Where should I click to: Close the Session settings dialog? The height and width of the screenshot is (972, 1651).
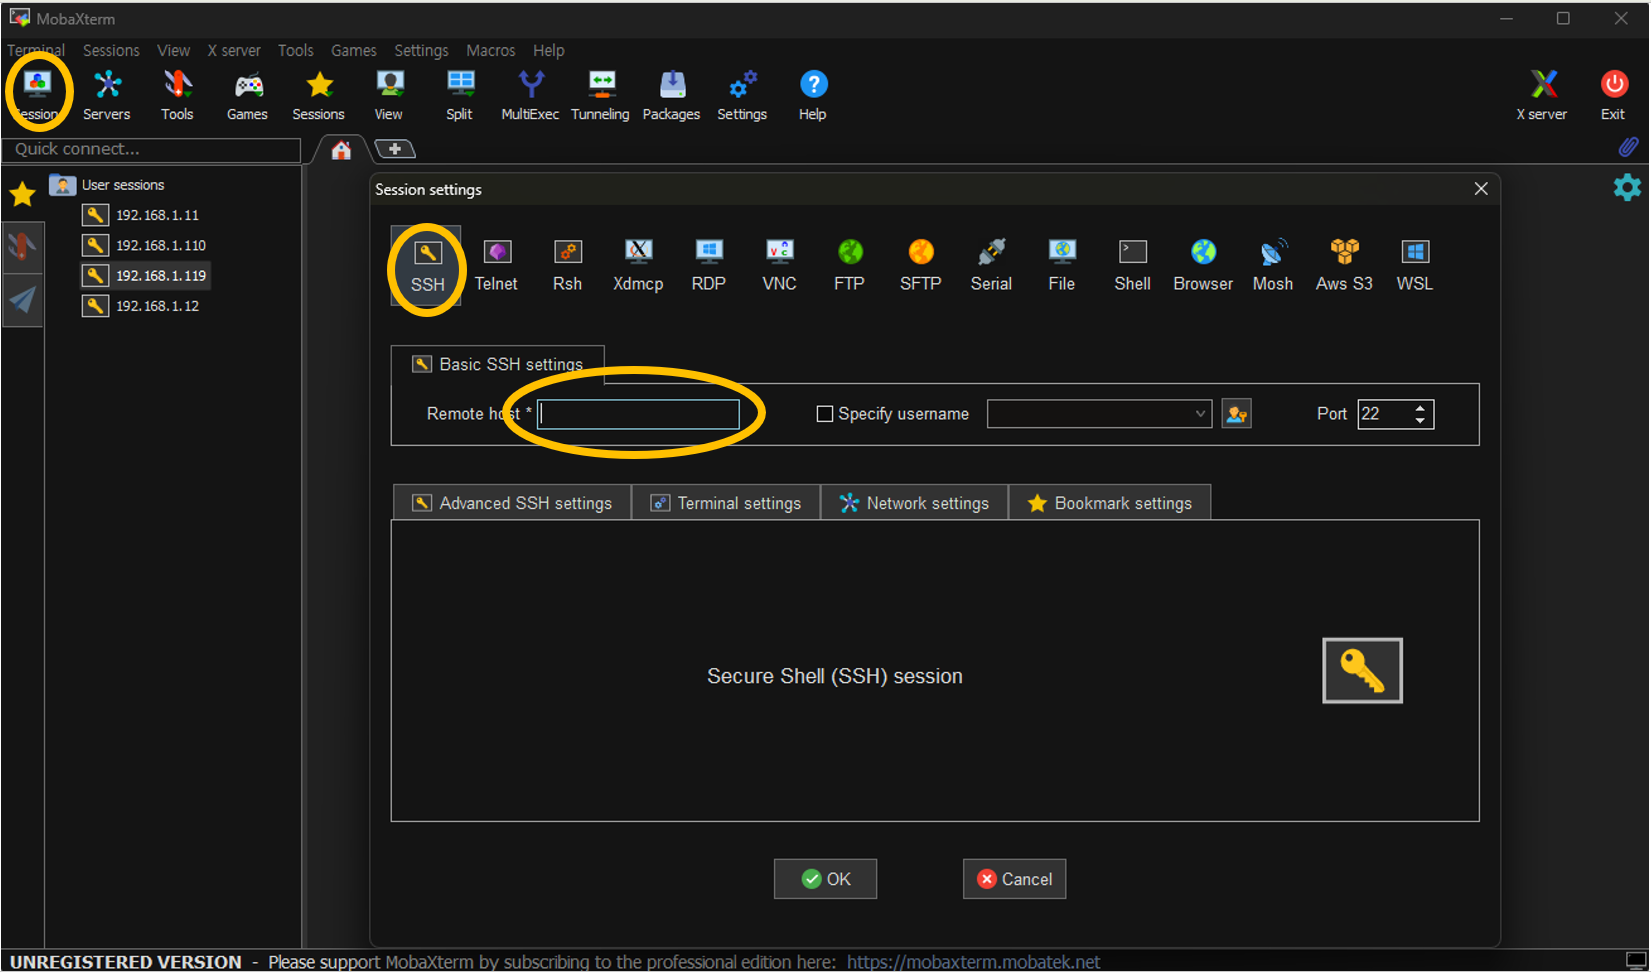coord(1481,189)
